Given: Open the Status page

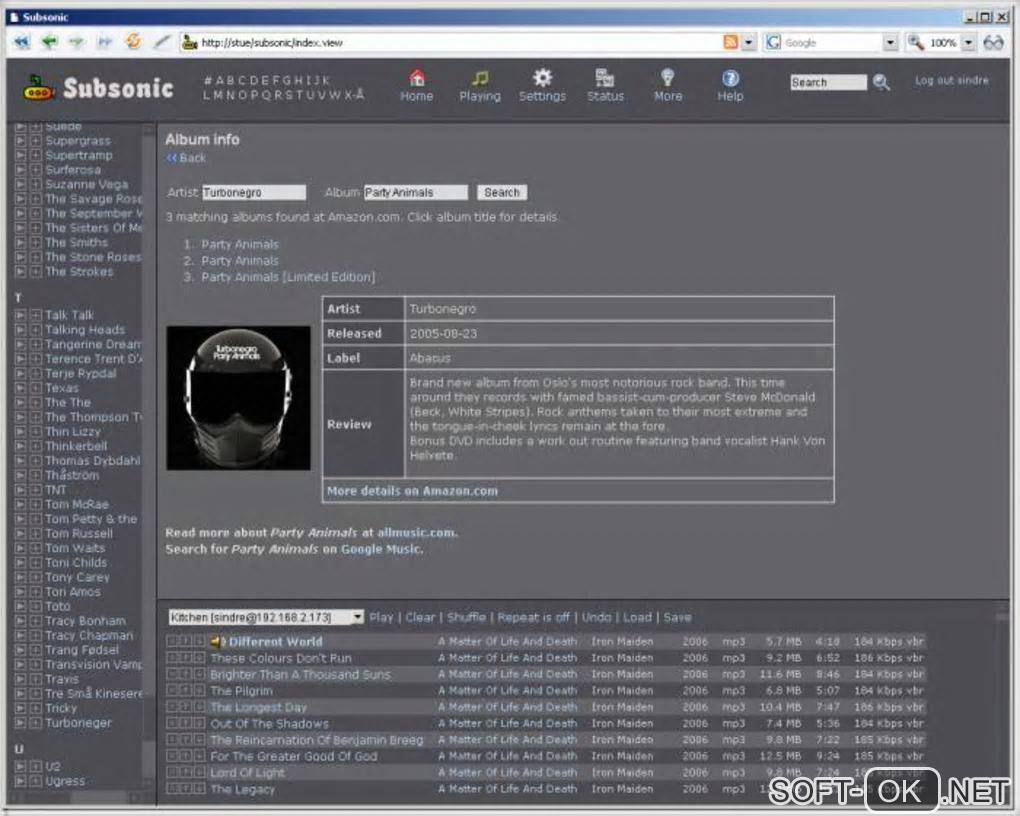Looking at the screenshot, I should (605, 86).
